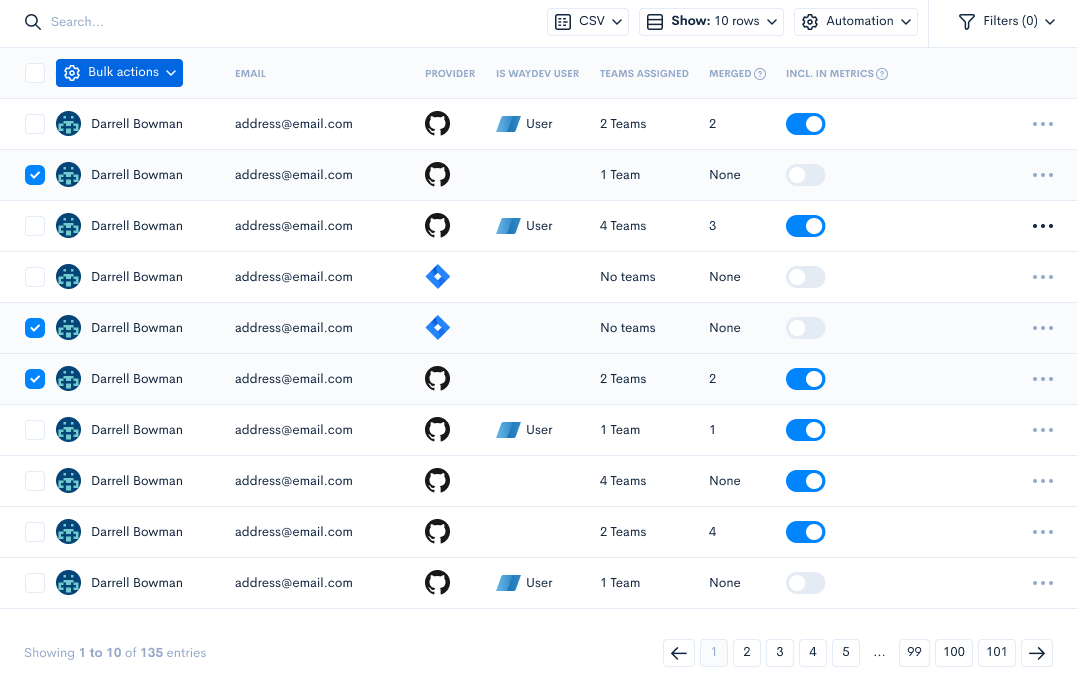Go to page 3
The height and width of the screenshot is (691, 1077).
tap(780, 653)
